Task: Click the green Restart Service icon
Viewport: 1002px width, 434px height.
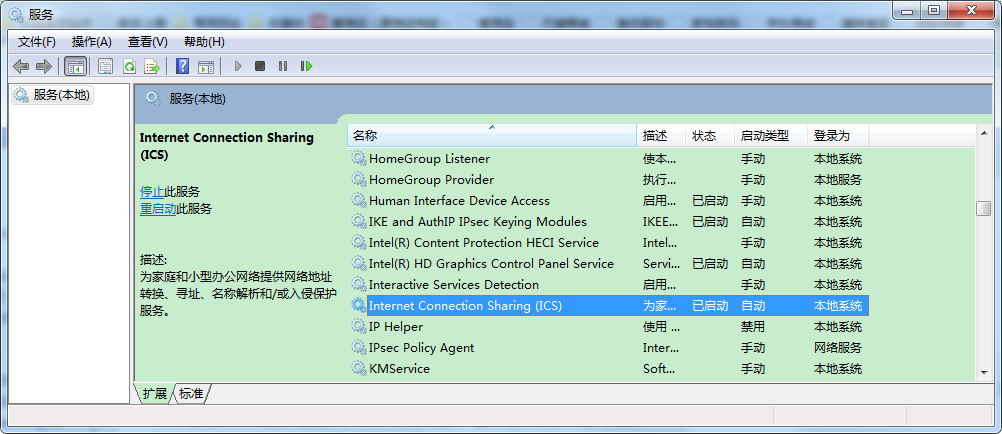Action: (307, 66)
